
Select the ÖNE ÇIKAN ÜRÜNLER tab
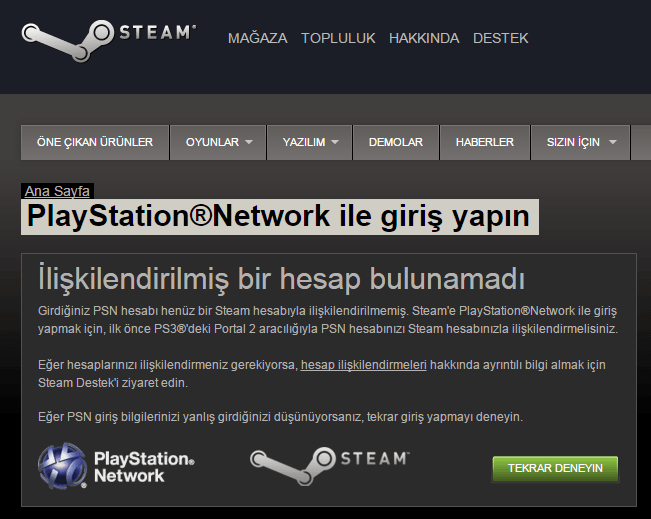click(x=95, y=142)
